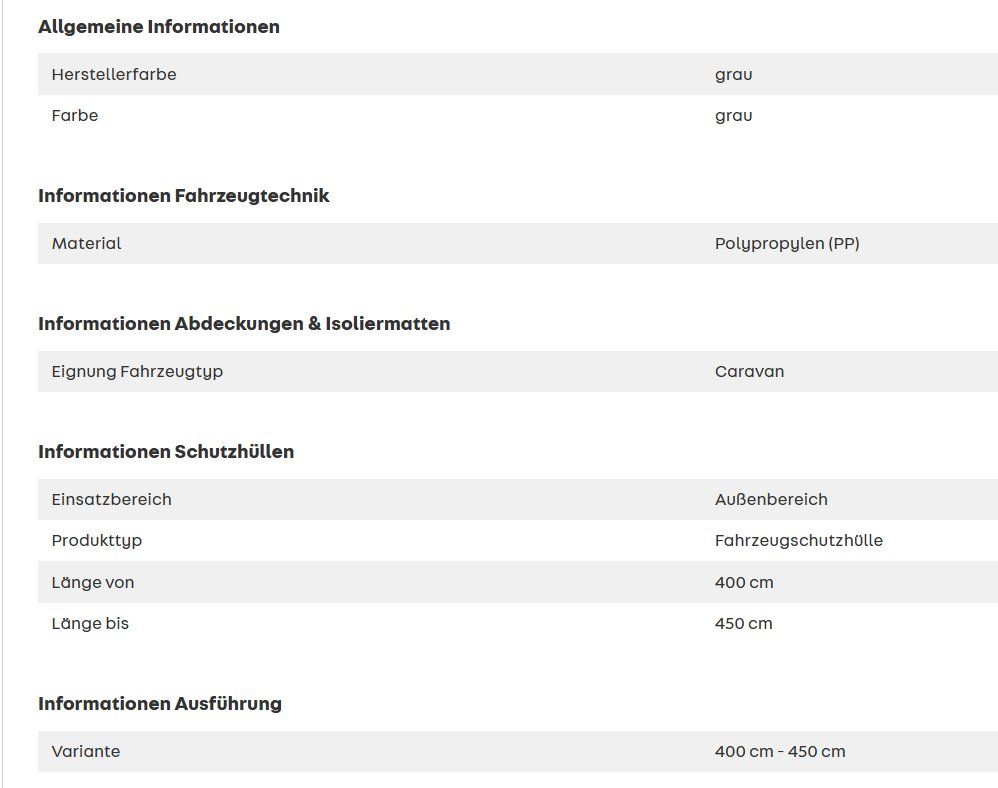Click the 400 cm - 450 cm value
This screenshot has width=998, height=788.
[780, 752]
